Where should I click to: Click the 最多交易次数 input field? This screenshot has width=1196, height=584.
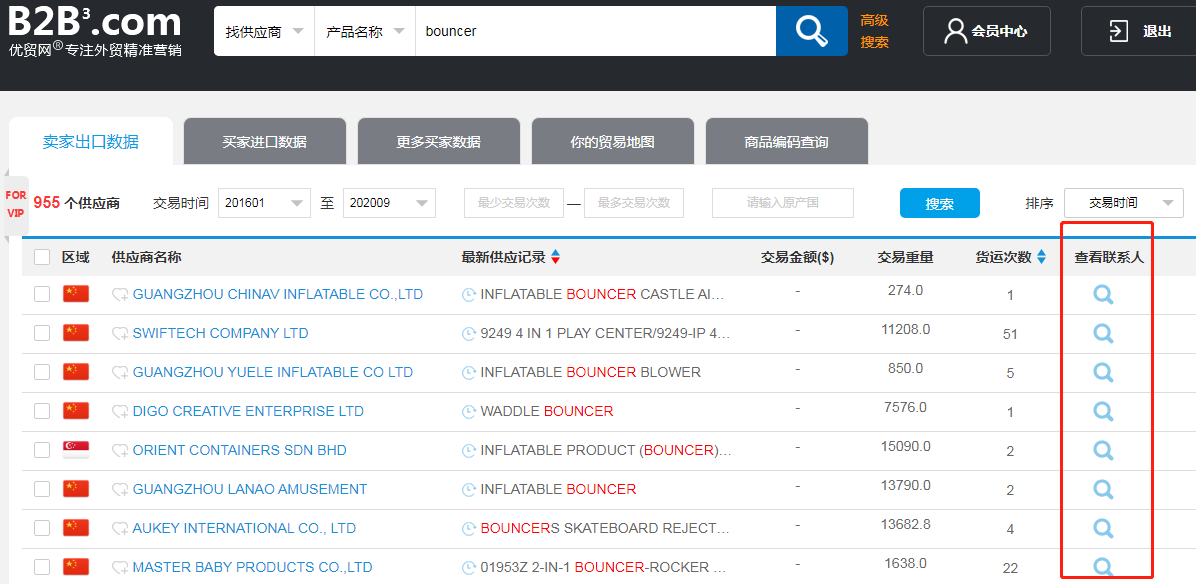[x=634, y=203]
